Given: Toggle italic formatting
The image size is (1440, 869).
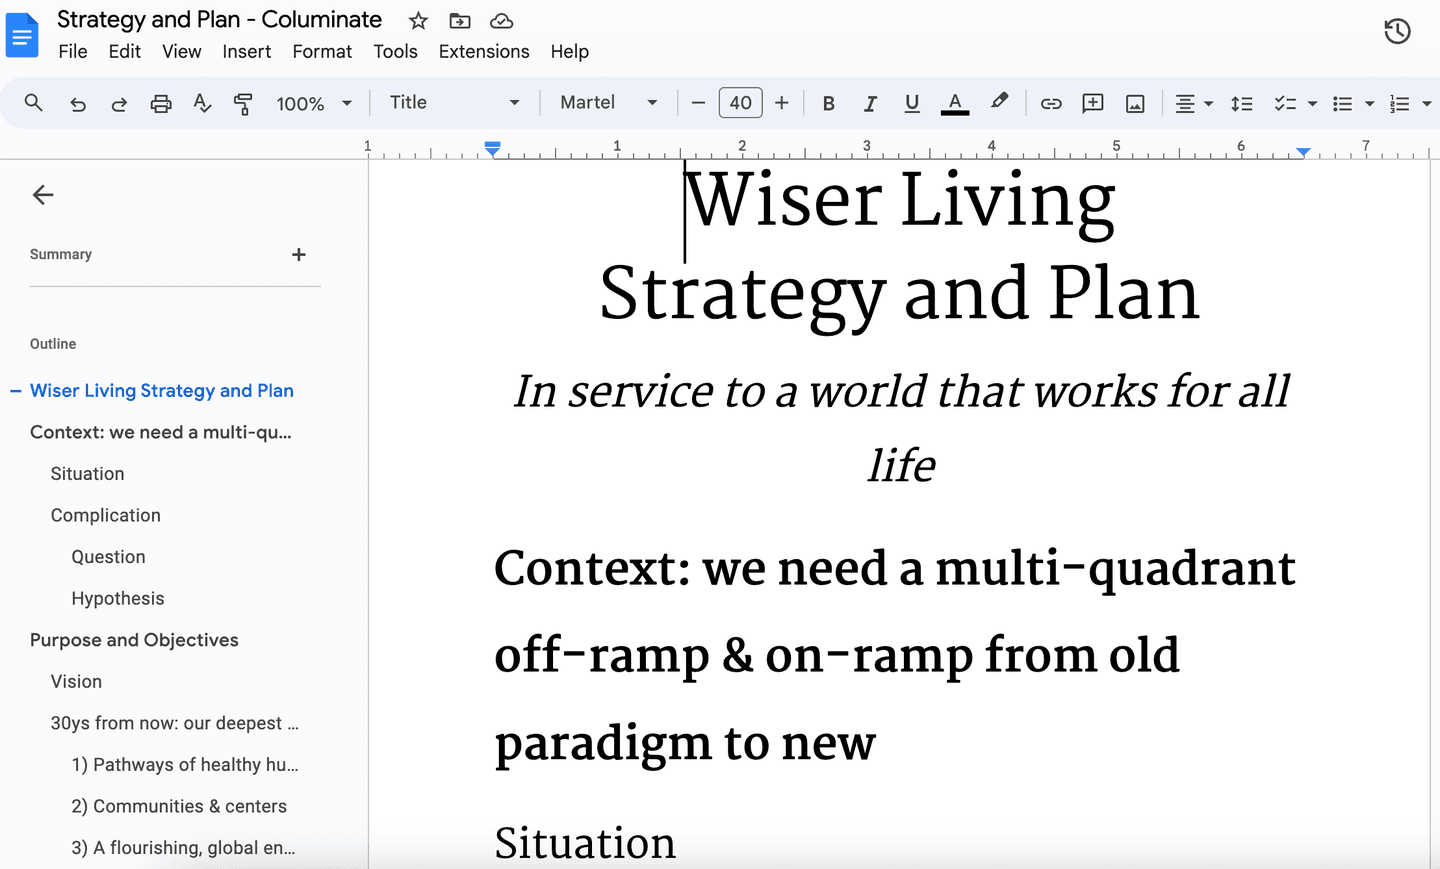Looking at the screenshot, I should (870, 102).
